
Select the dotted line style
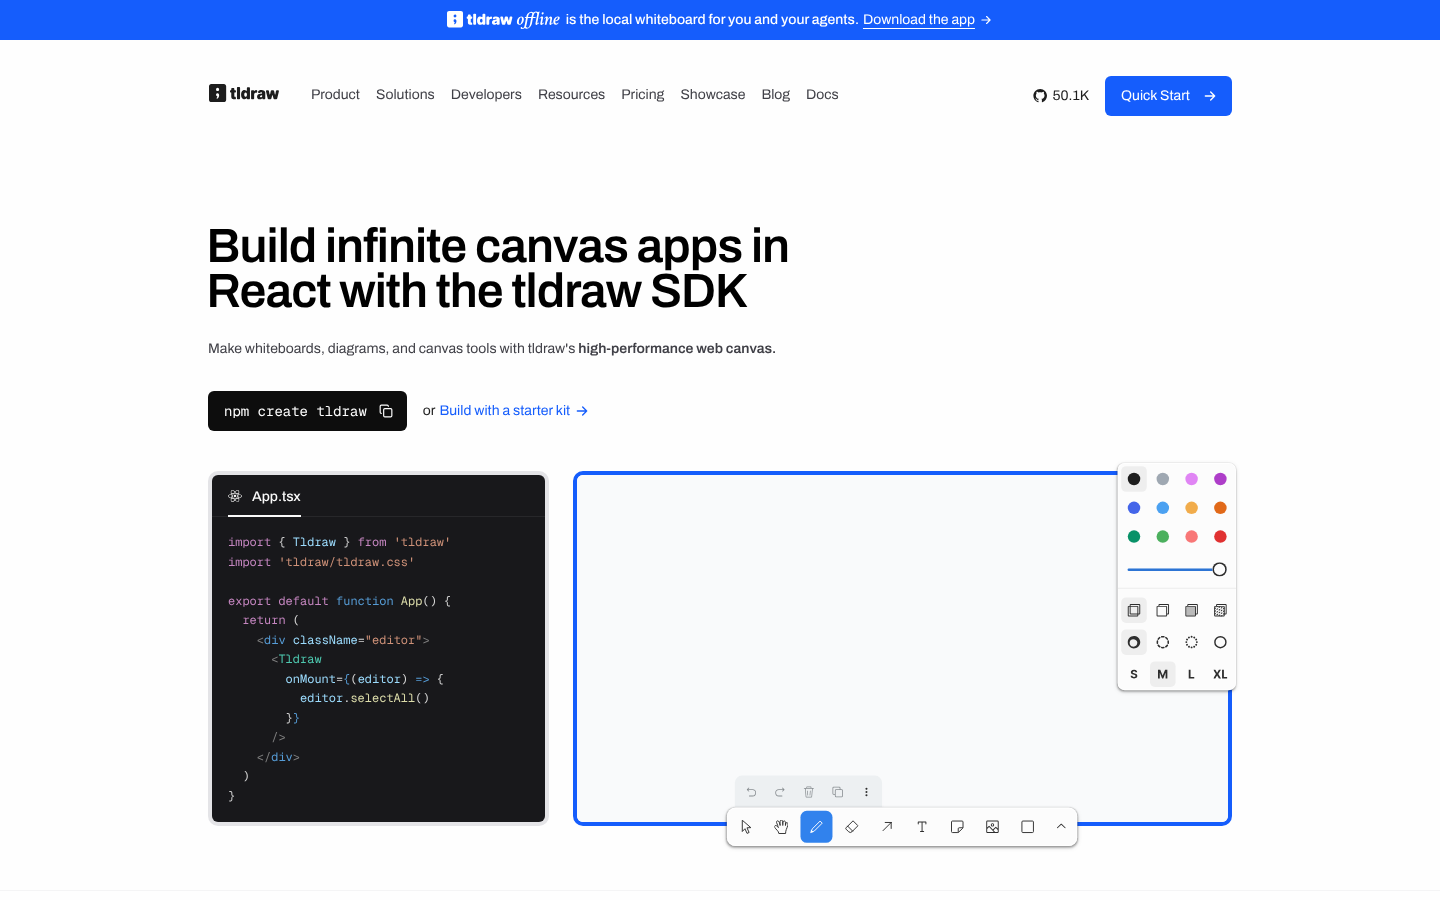tap(1191, 642)
